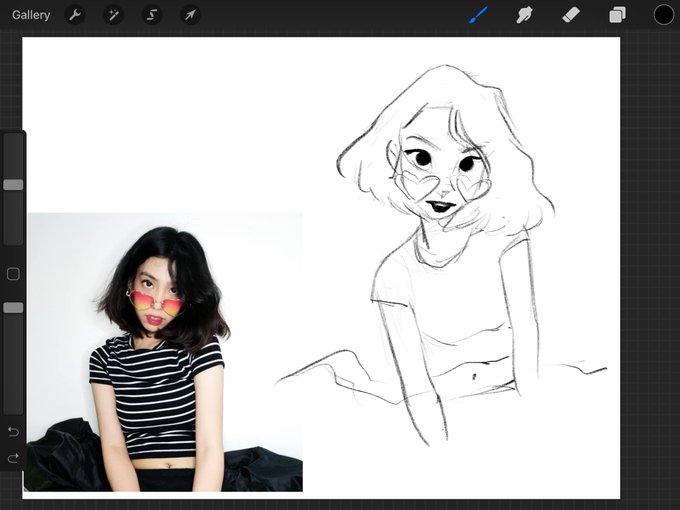Open the black color swatch picker
The height and width of the screenshot is (510, 680).
point(664,15)
